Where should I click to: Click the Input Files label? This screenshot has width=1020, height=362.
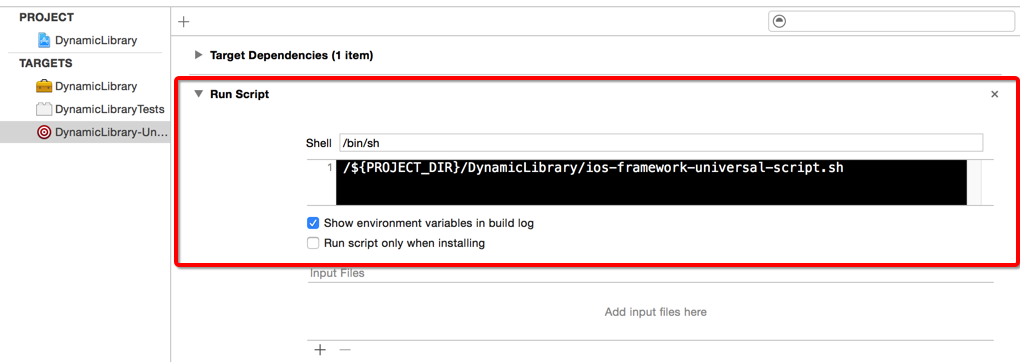337,273
